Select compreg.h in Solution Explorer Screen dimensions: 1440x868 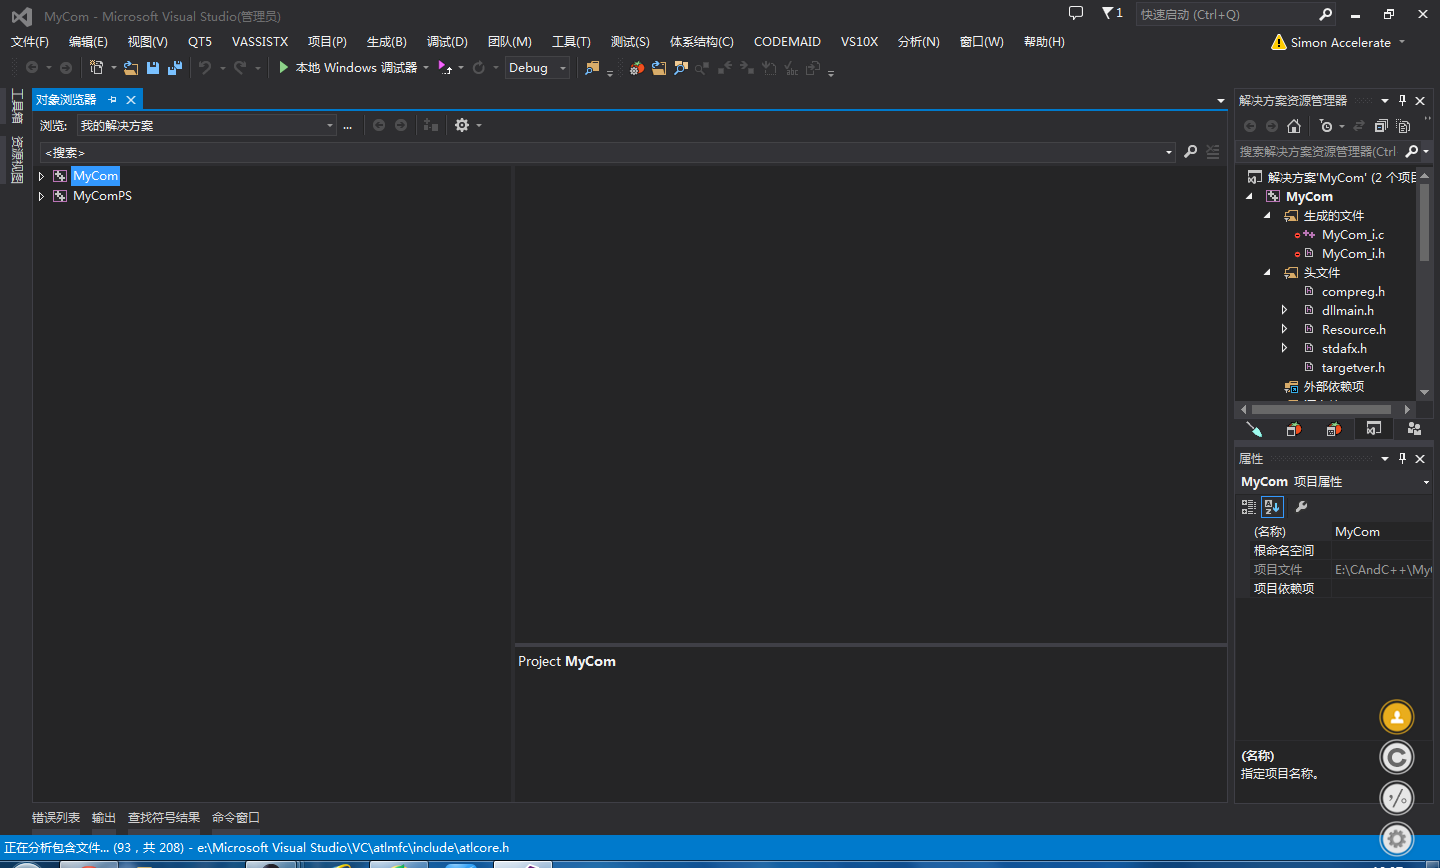tap(1353, 292)
